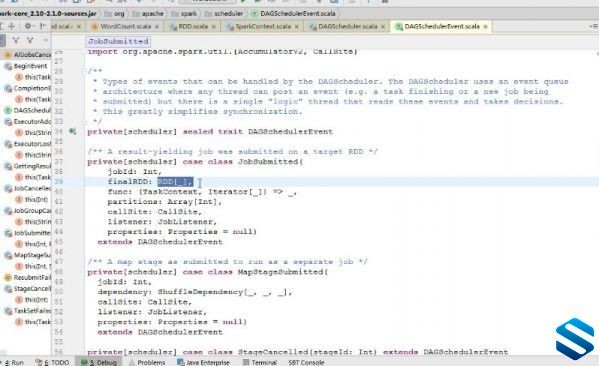Select CompletionEvent in the structure tree

(28, 88)
